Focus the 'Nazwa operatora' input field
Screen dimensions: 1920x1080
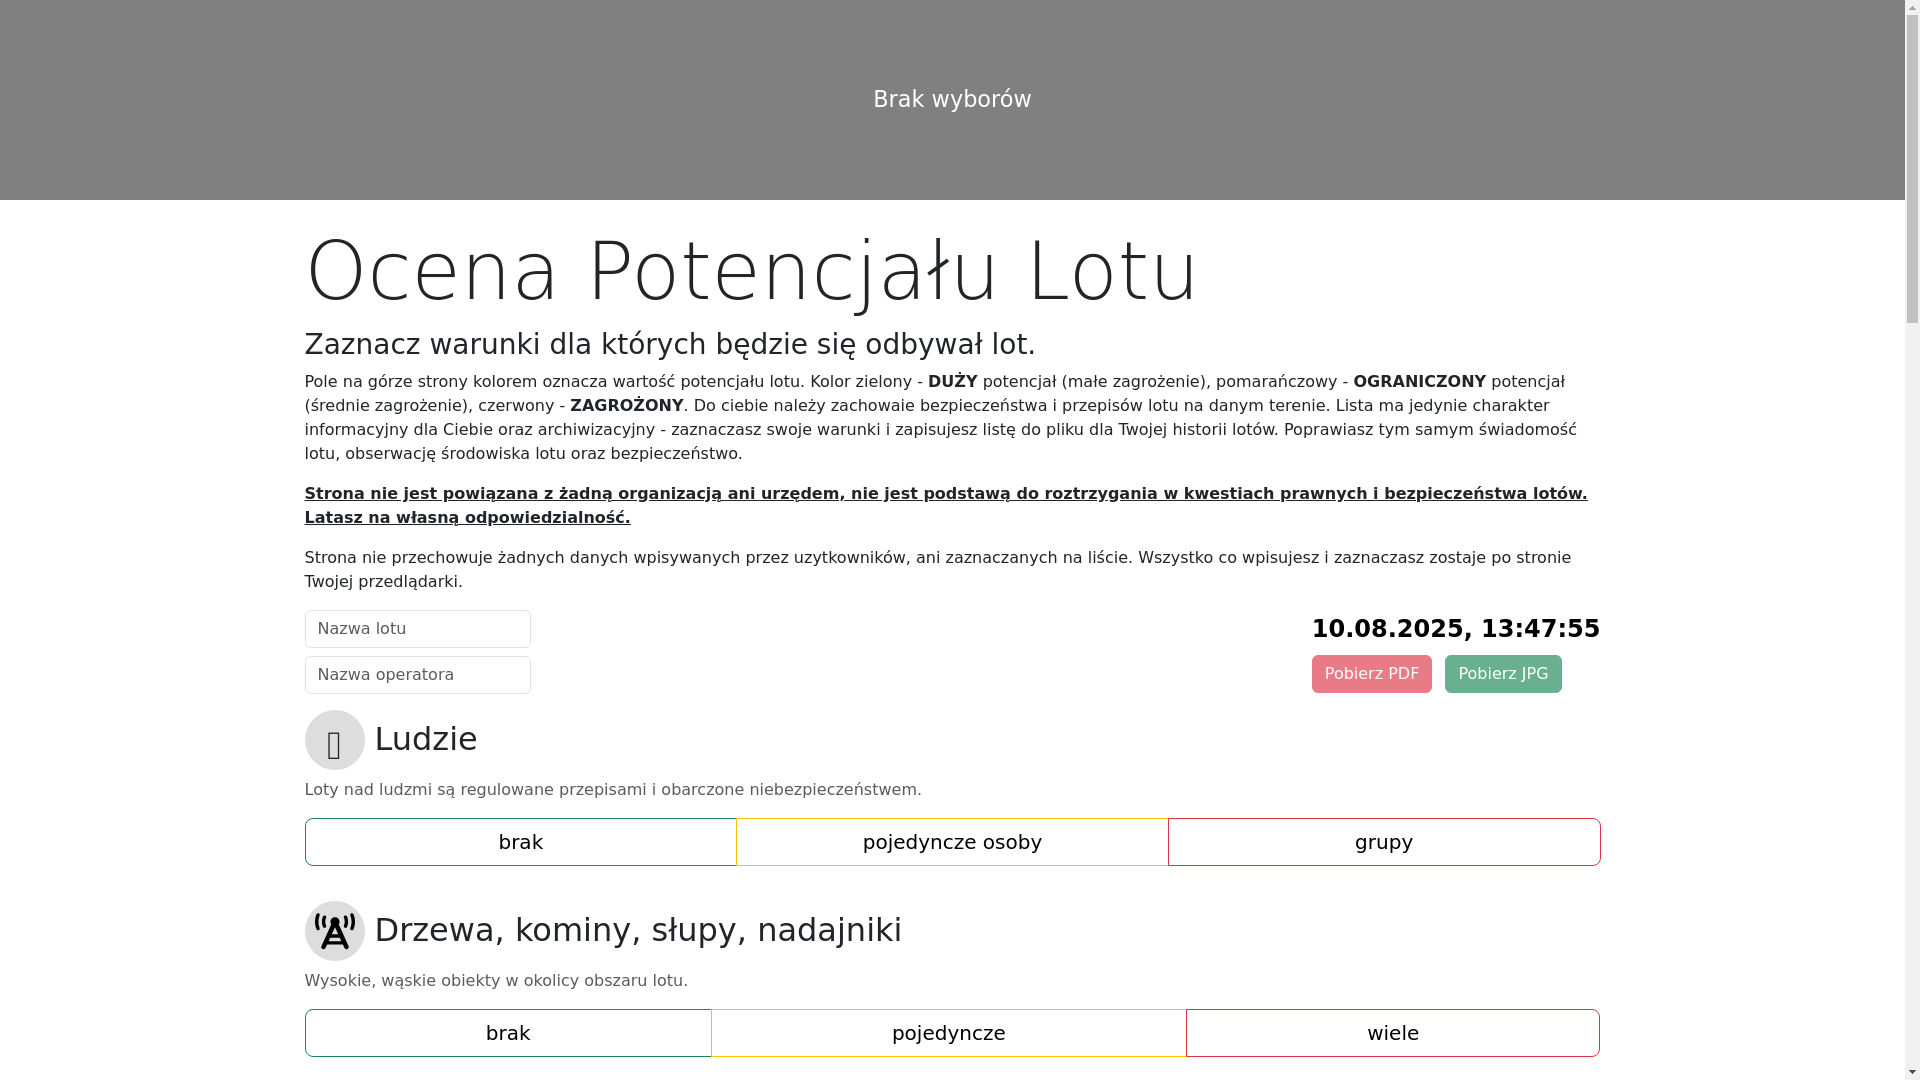[x=418, y=675]
